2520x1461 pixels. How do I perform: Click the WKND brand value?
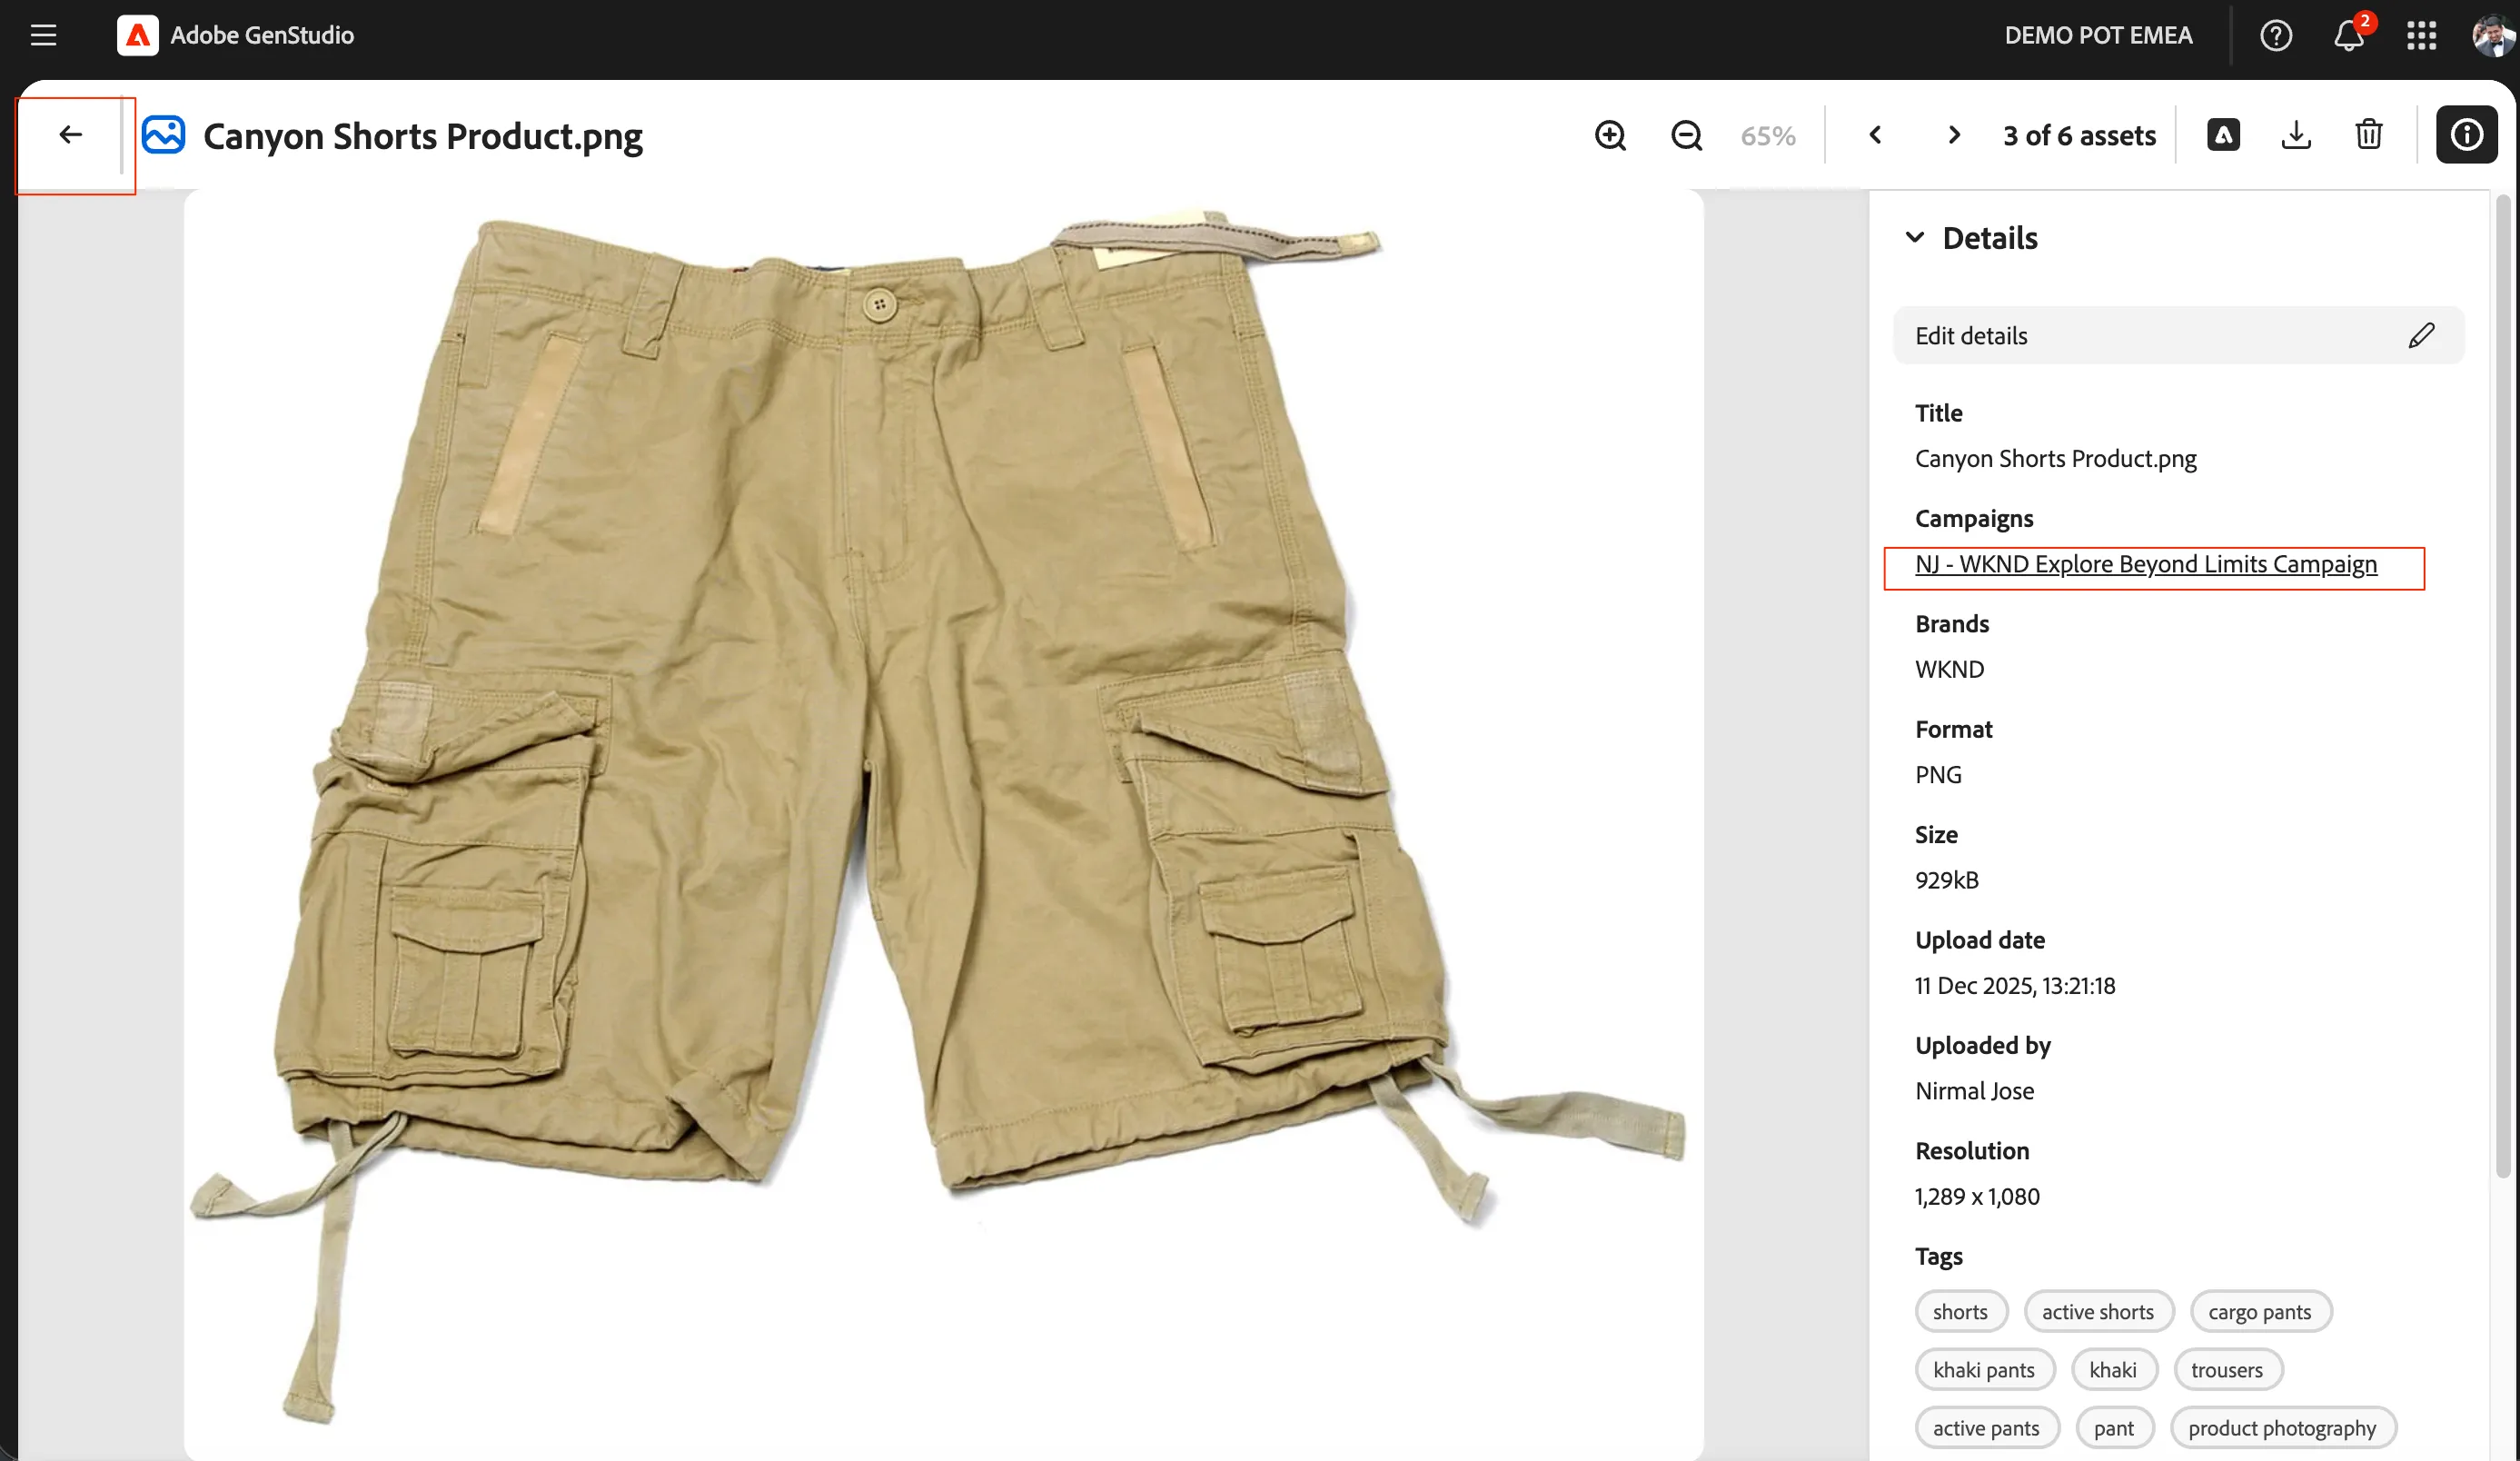[x=1949, y=670]
